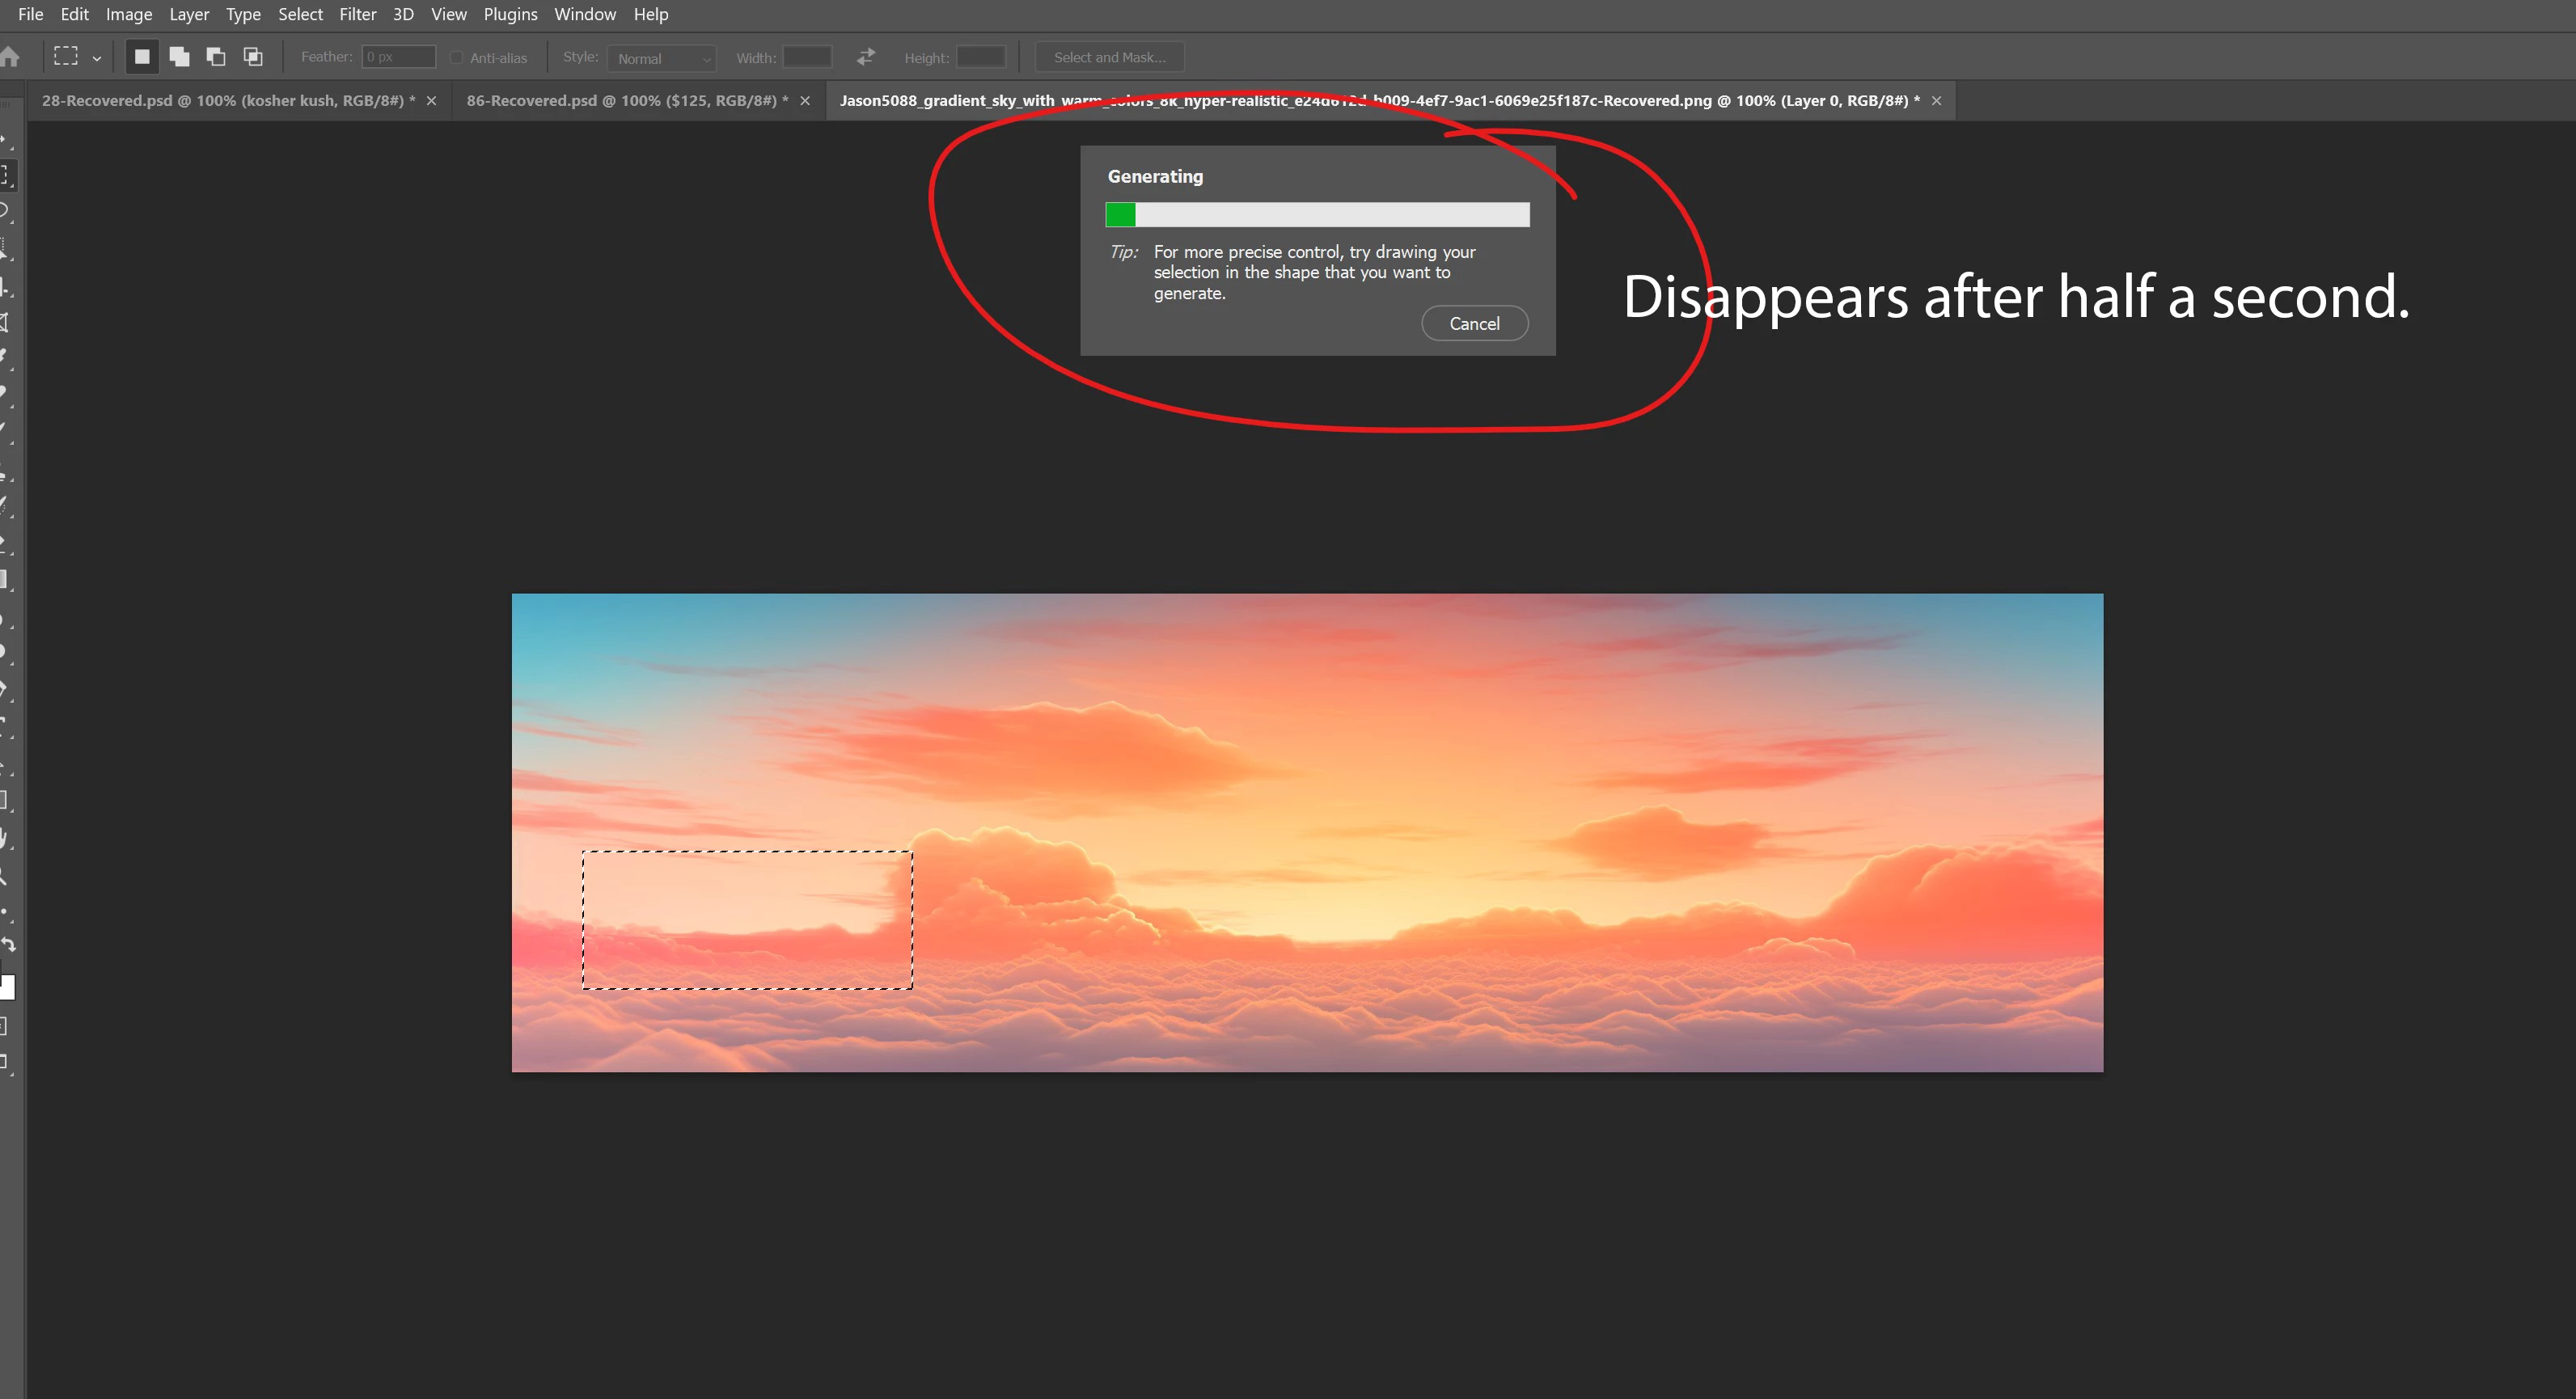Open the Plugins menu
2576x1399 pixels.
click(x=510, y=14)
